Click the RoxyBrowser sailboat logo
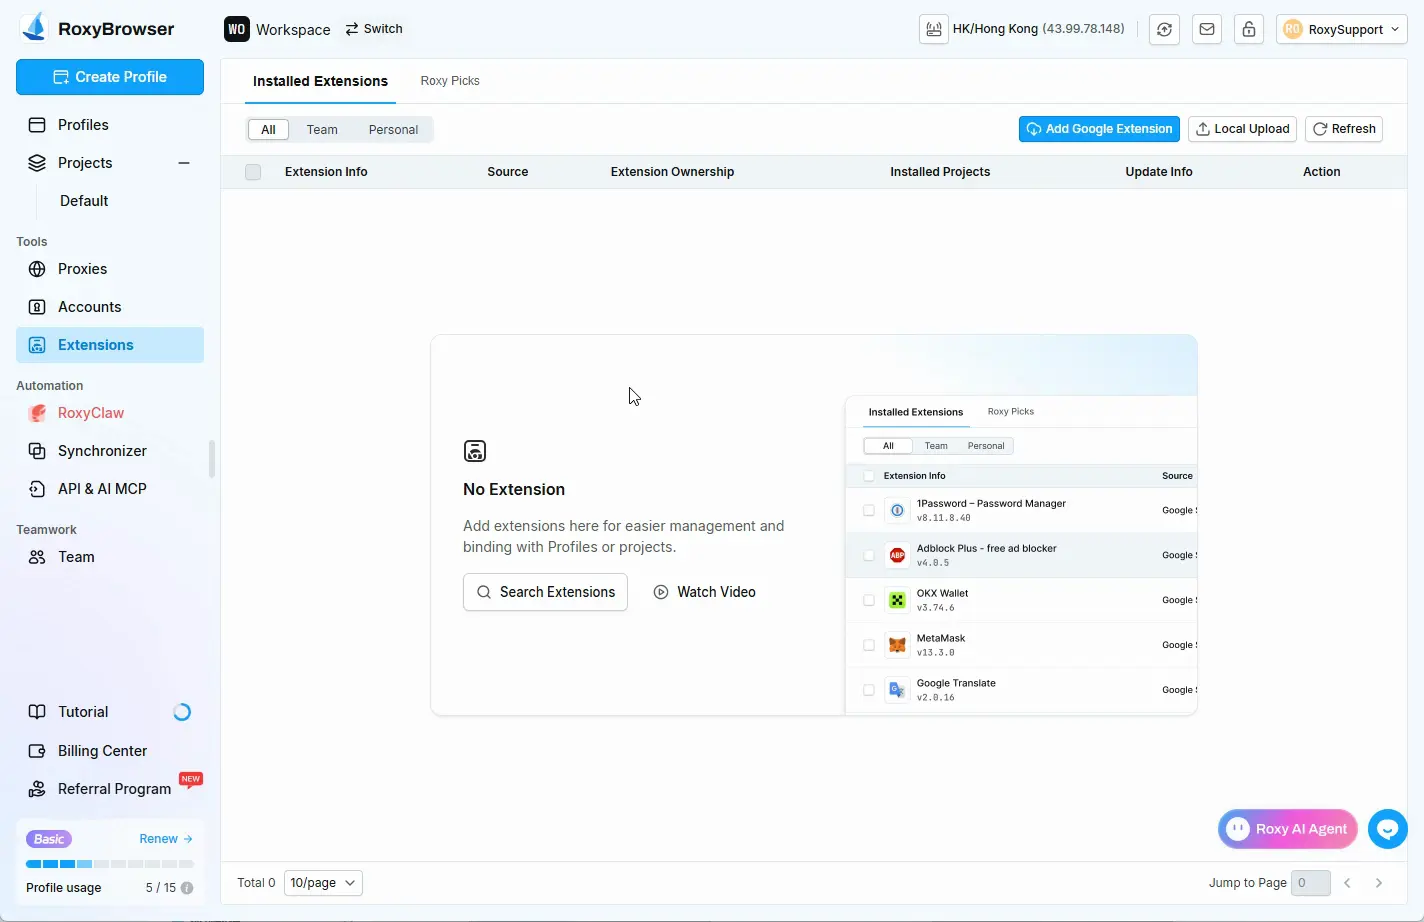The image size is (1424, 922). tap(34, 27)
